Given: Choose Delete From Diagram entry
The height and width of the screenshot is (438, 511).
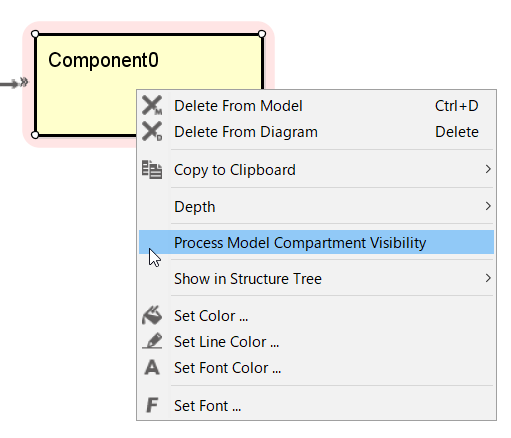Looking at the screenshot, I should tap(316, 132).
